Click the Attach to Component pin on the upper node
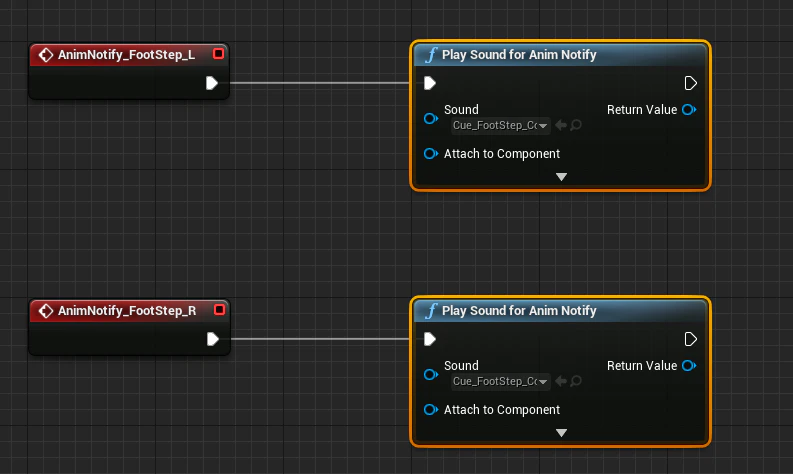This screenshot has height=474, width=793. pos(431,153)
